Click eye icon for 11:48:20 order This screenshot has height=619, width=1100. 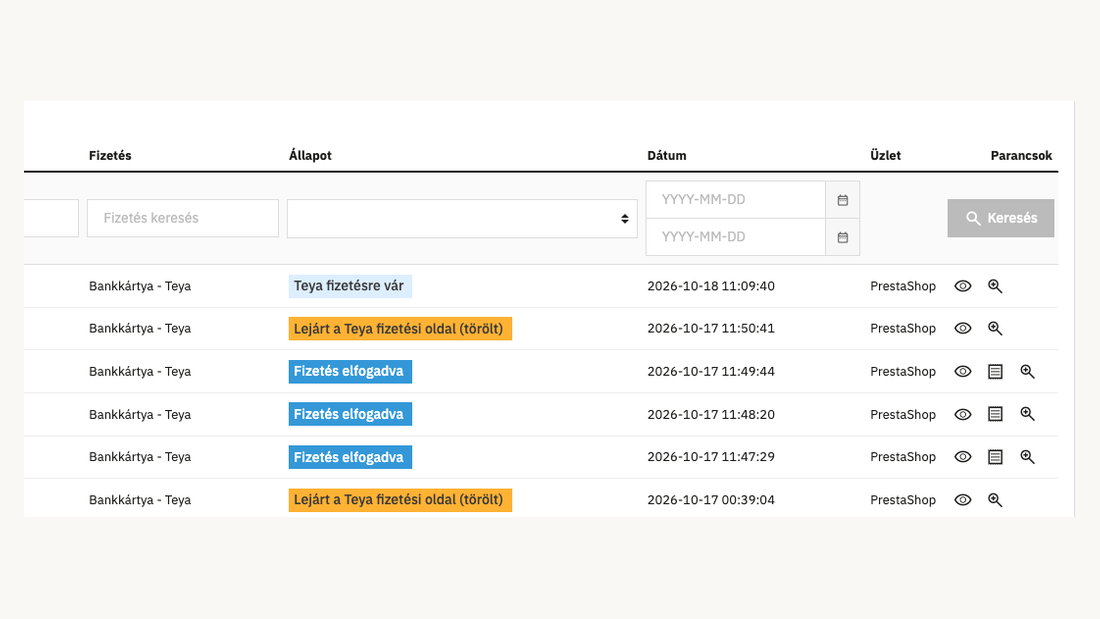point(962,415)
